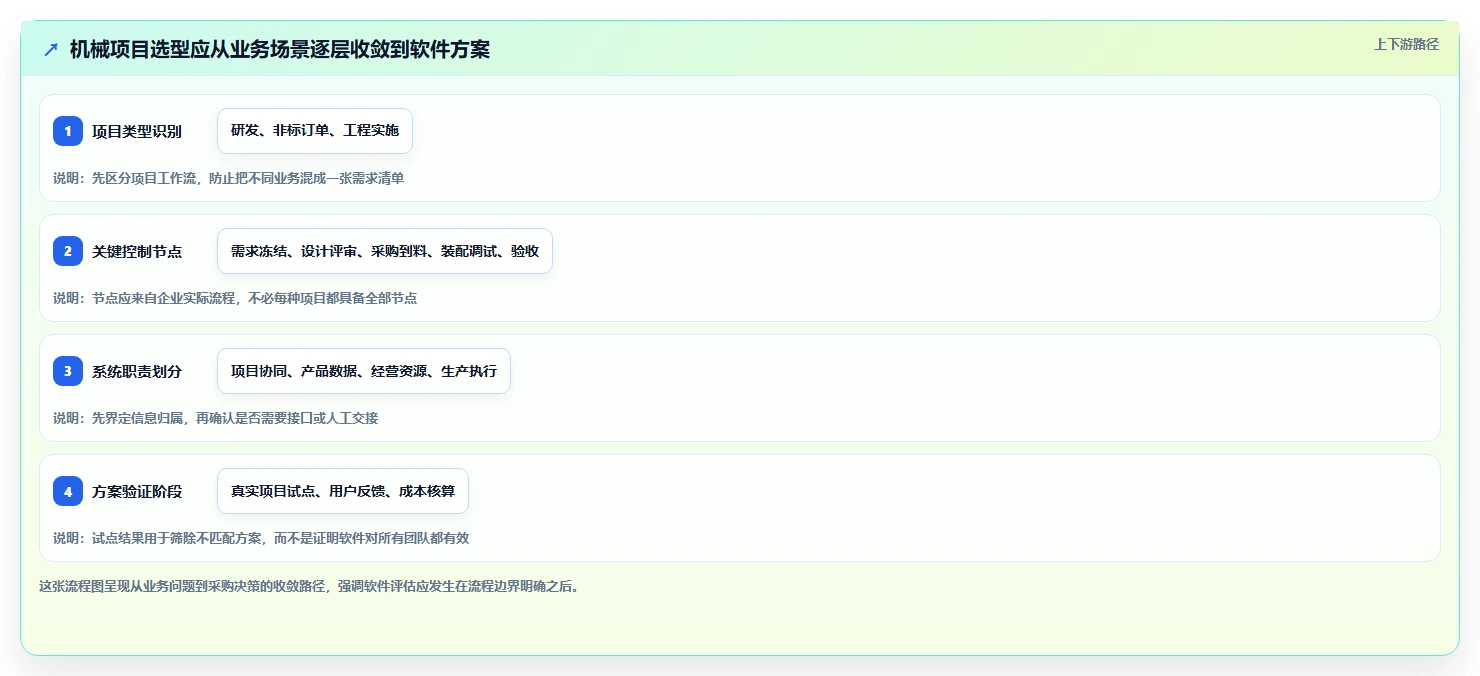Screen dimensions: 1480x676
Task: Click the heading 项目类型识别
Action: (137, 131)
